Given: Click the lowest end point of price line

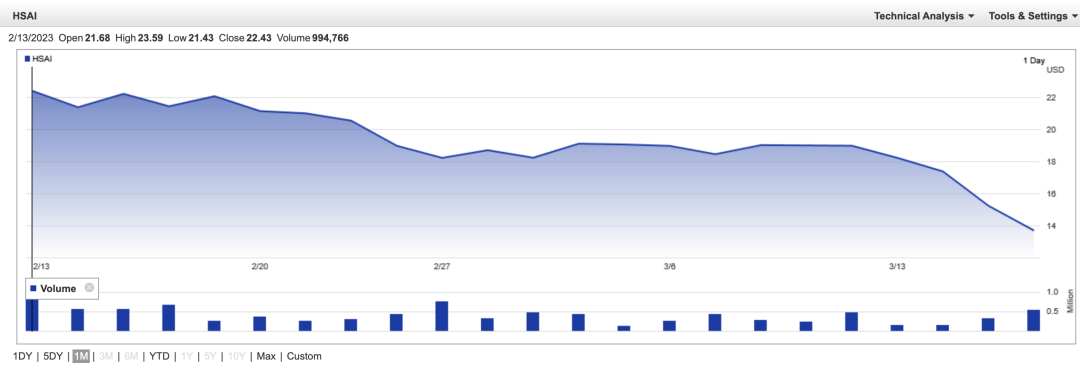Looking at the screenshot, I should pos(1033,230).
